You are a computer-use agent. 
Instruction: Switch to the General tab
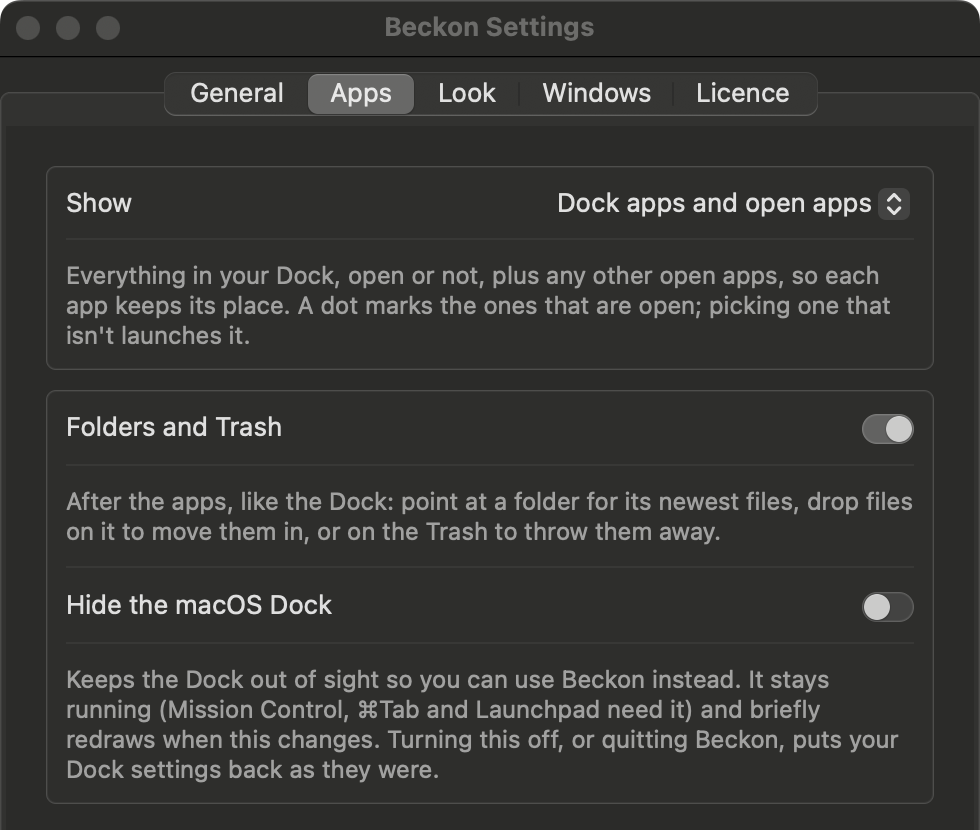(x=237, y=94)
